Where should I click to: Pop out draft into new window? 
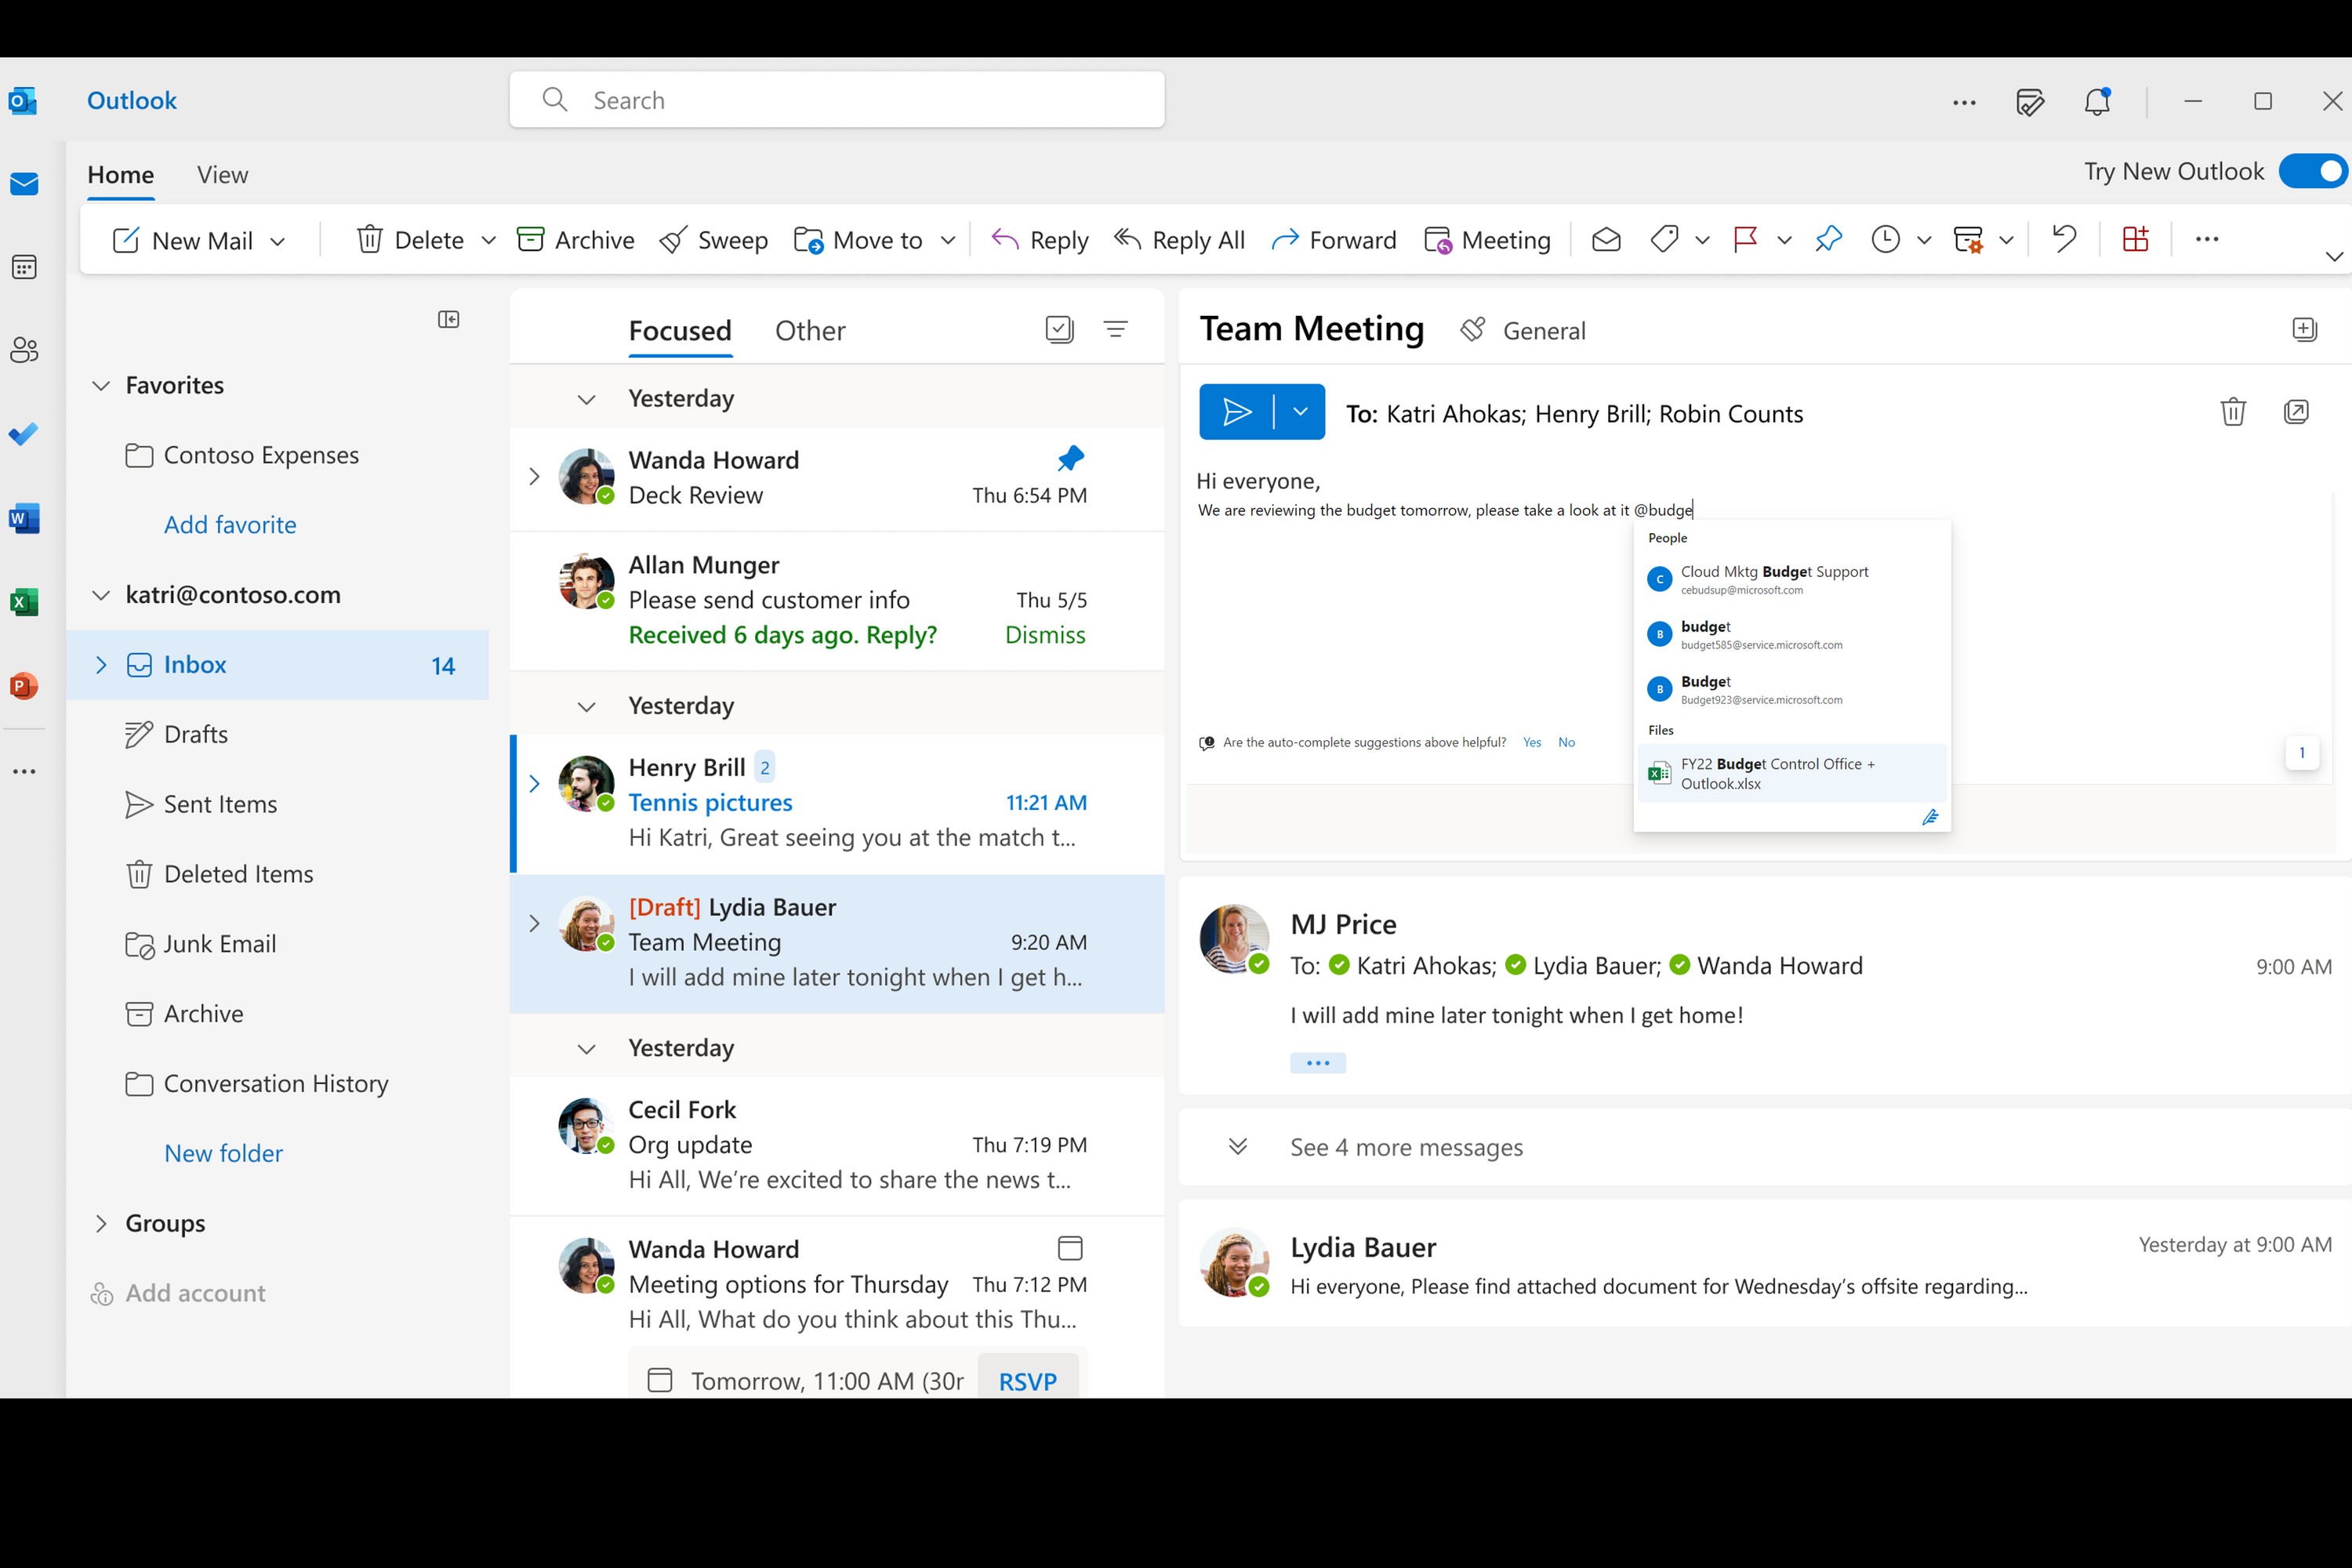coord(2296,412)
